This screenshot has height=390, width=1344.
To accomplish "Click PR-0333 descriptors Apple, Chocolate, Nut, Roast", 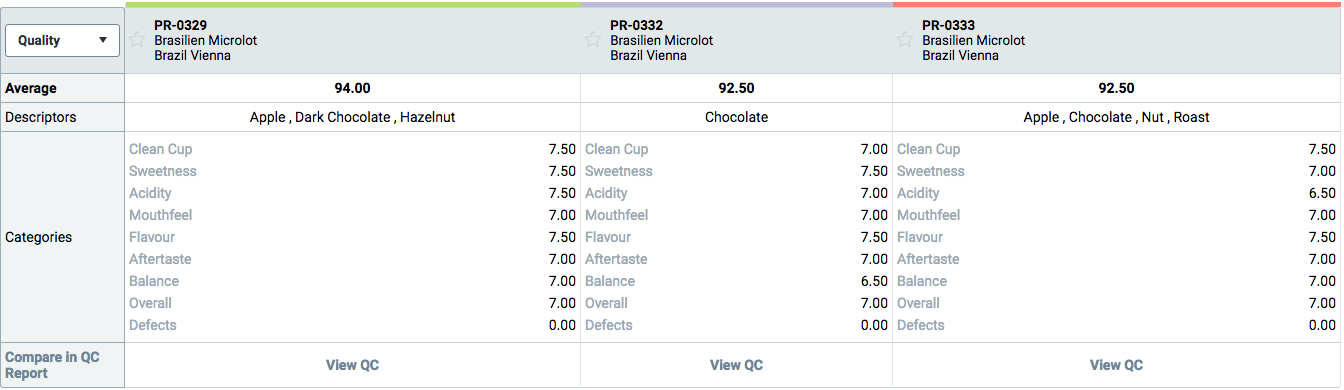I will [1117, 117].
